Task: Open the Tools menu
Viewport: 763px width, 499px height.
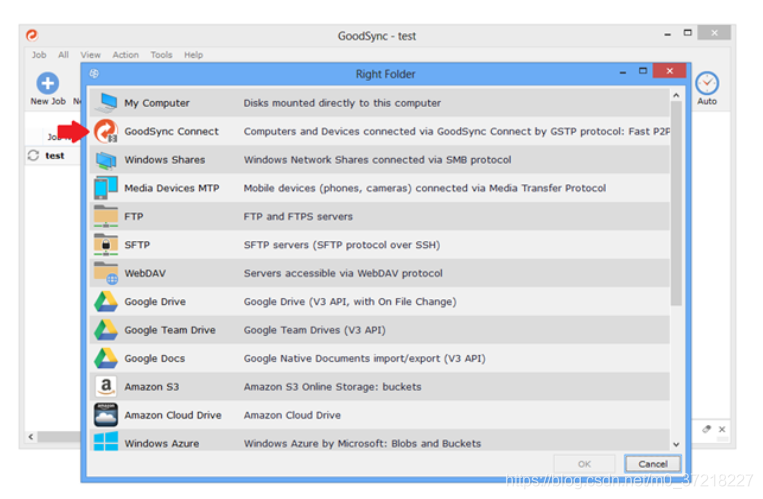Action: point(161,55)
